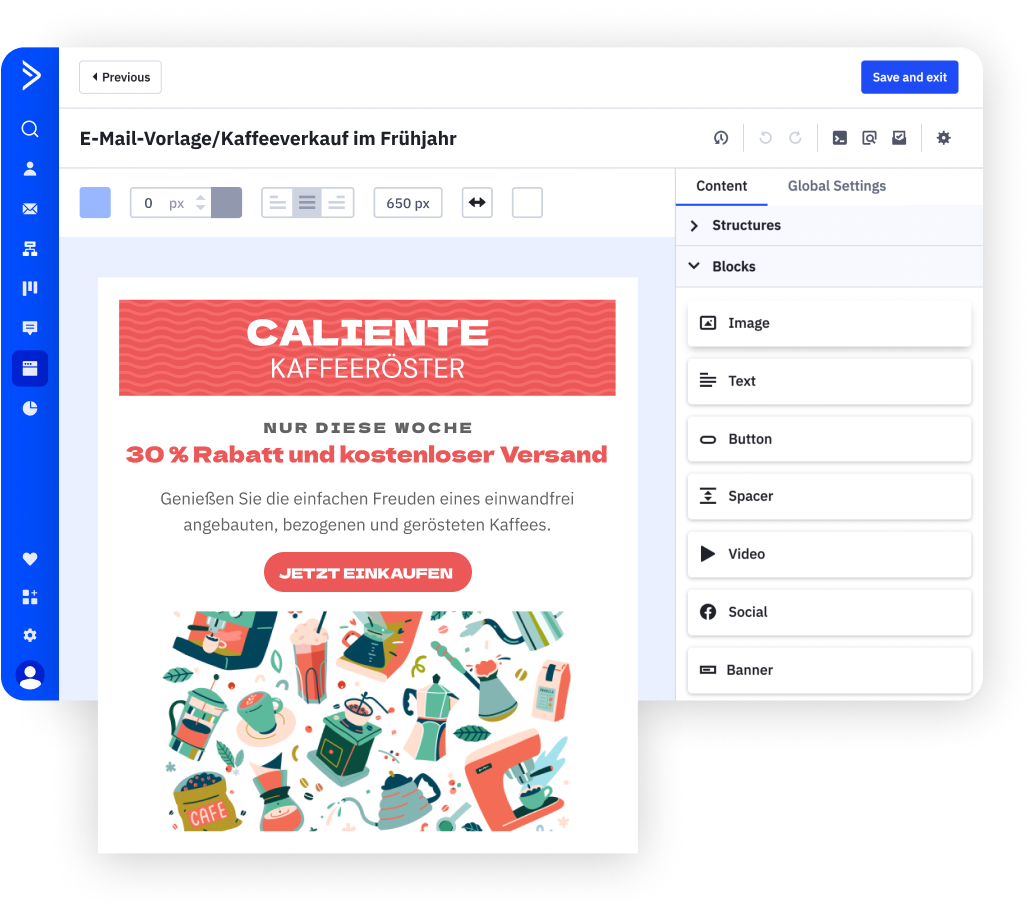The image size is (1034, 911).
Task: Select the Caliente Kaffeeröster header banner
Action: click(367, 348)
